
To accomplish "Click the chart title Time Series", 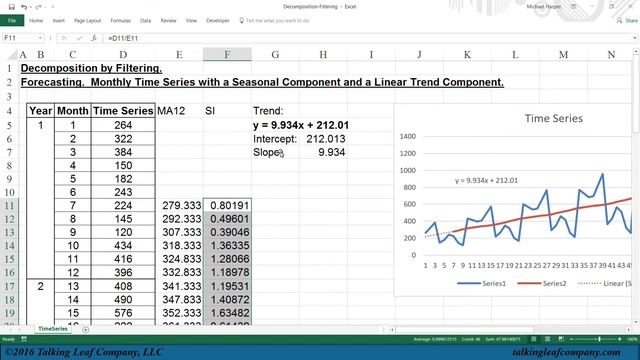I will pos(553,118).
